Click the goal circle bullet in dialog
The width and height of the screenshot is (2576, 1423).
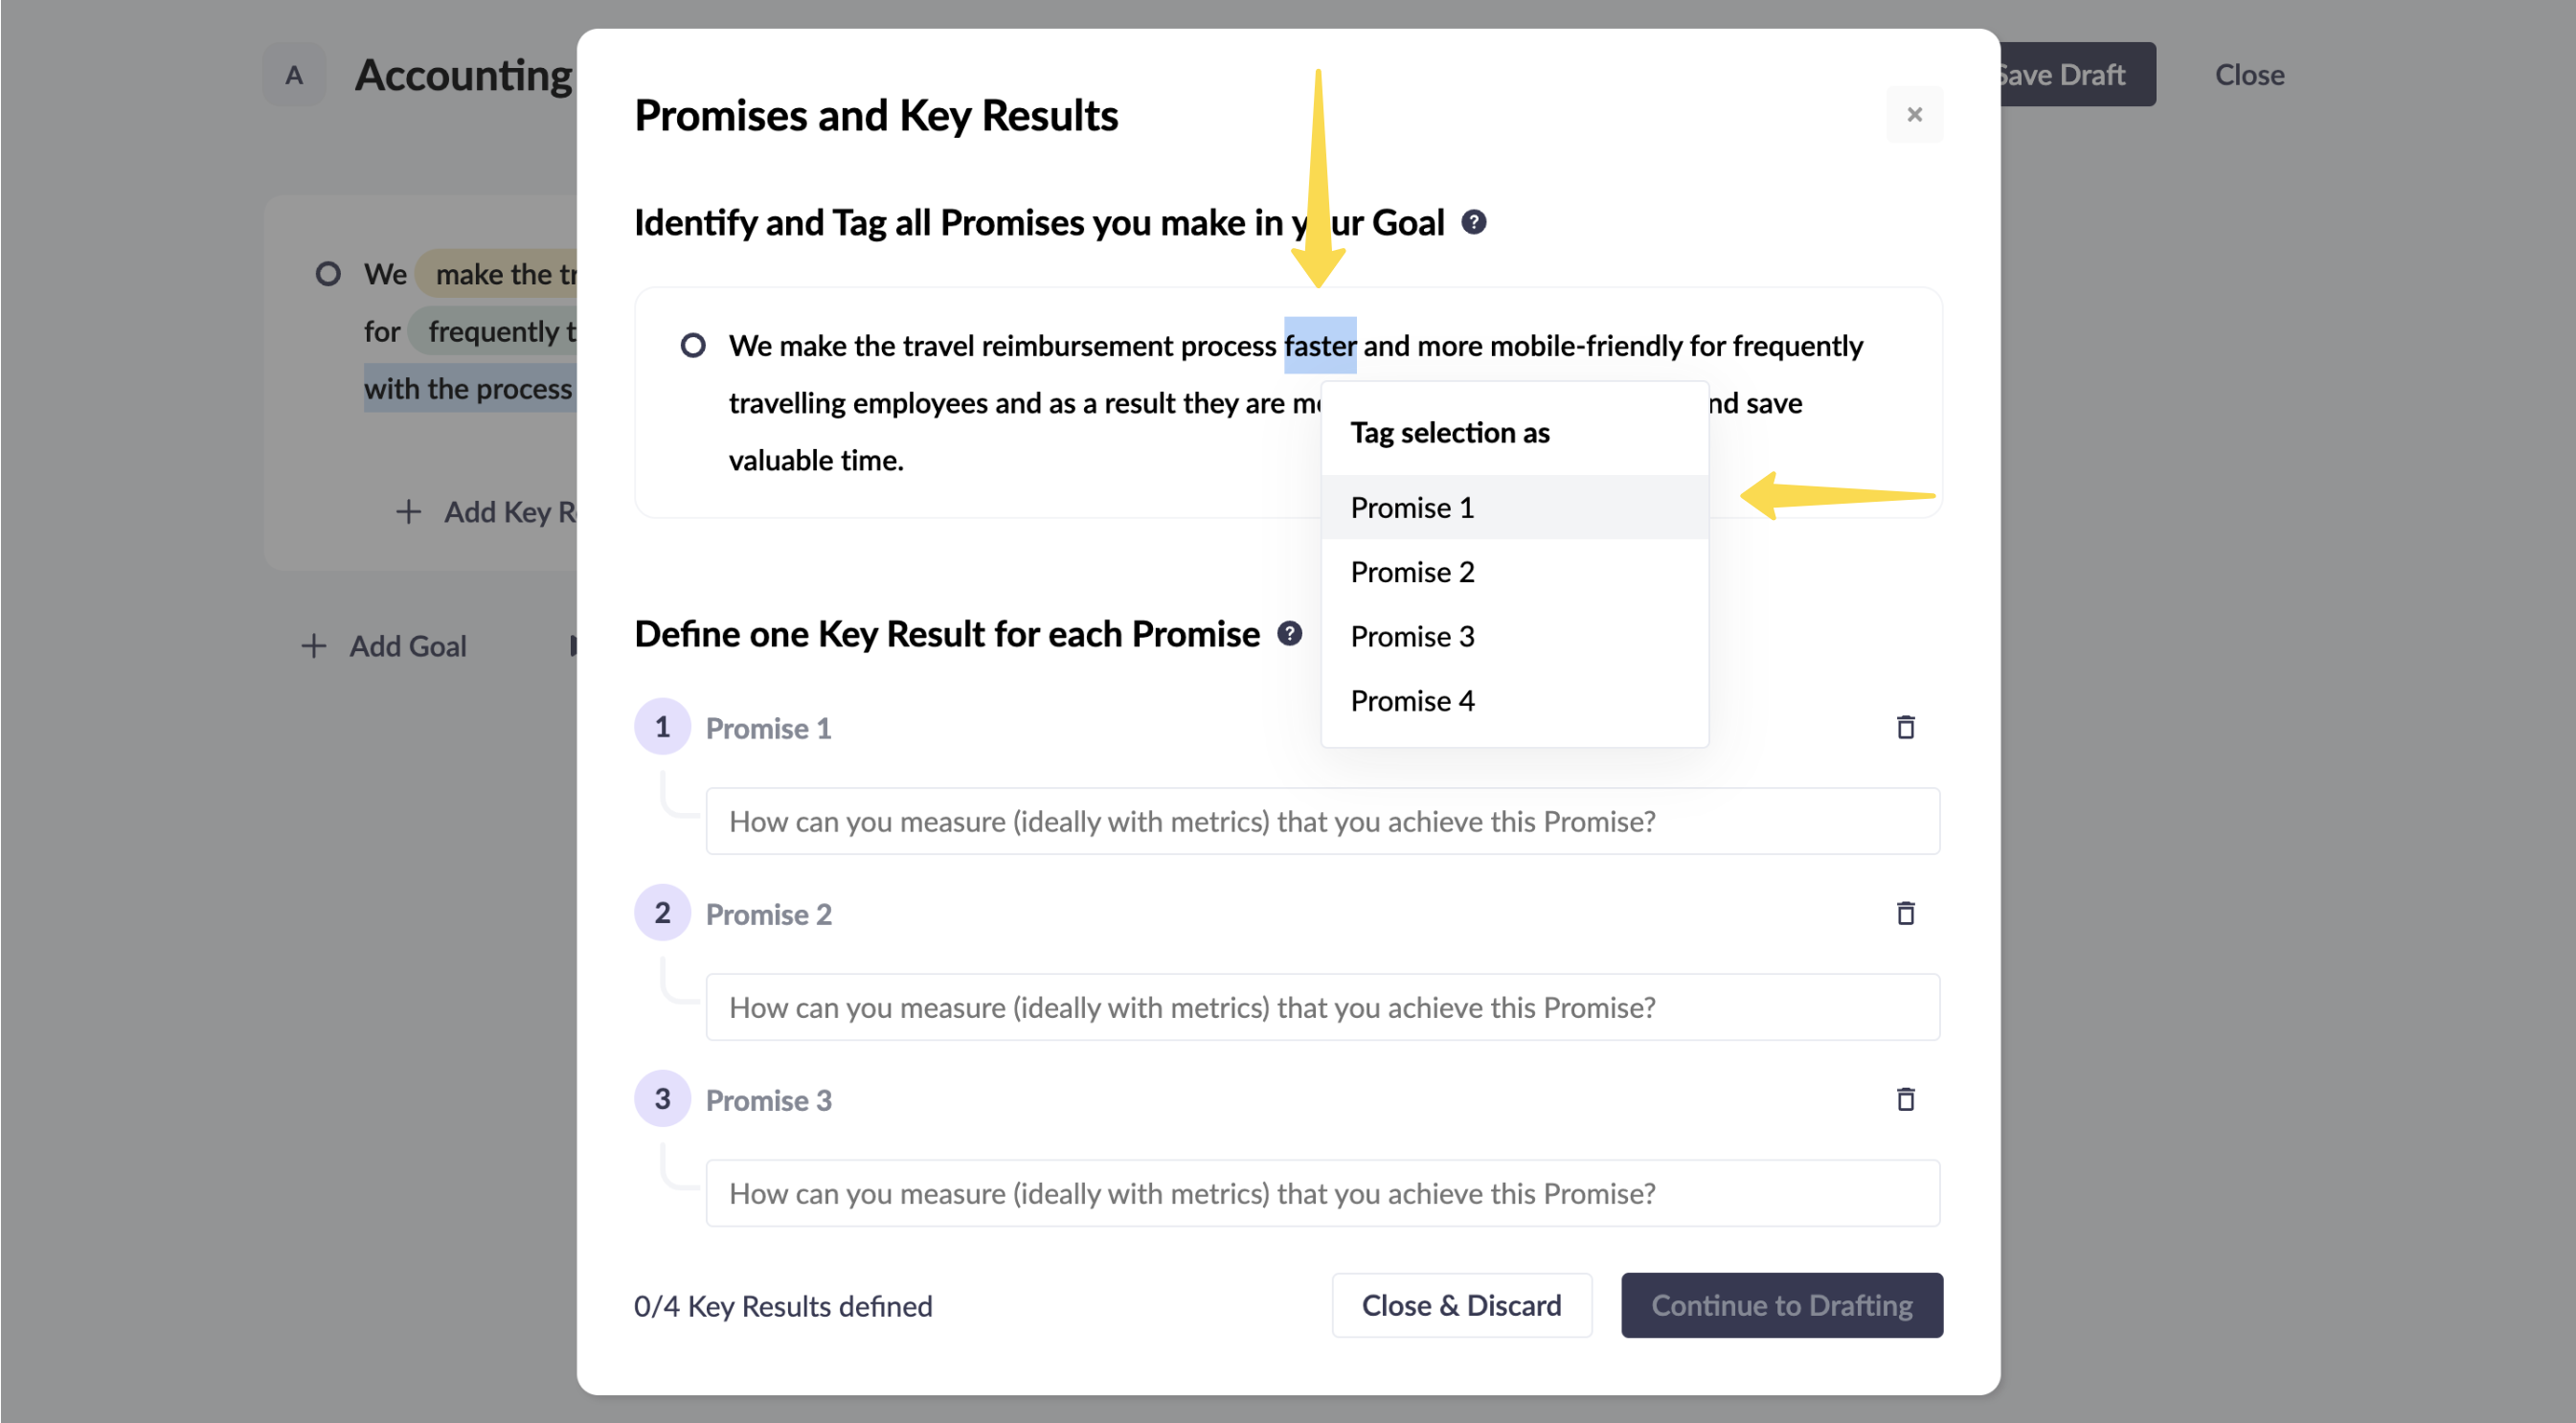pyautogui.click(x=692, y=346)
